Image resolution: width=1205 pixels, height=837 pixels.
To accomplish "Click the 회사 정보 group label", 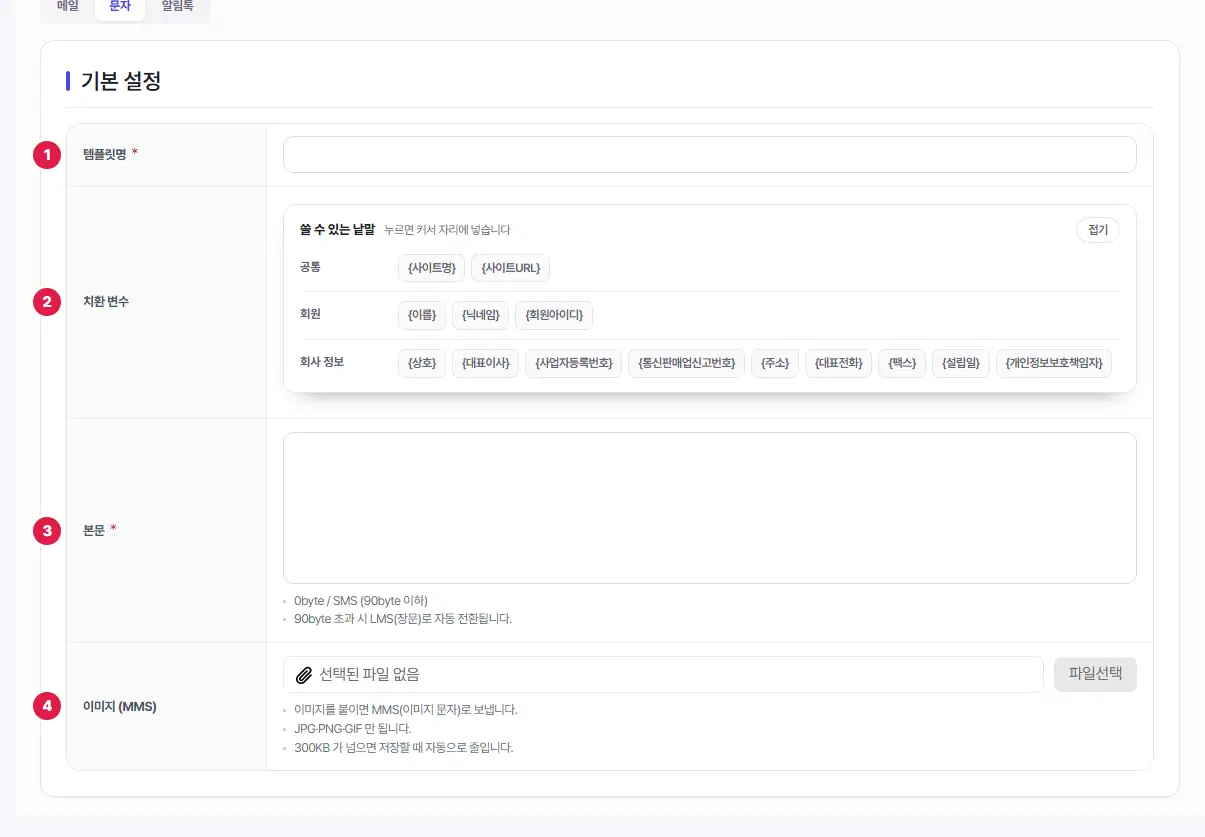I will [321, 362].
